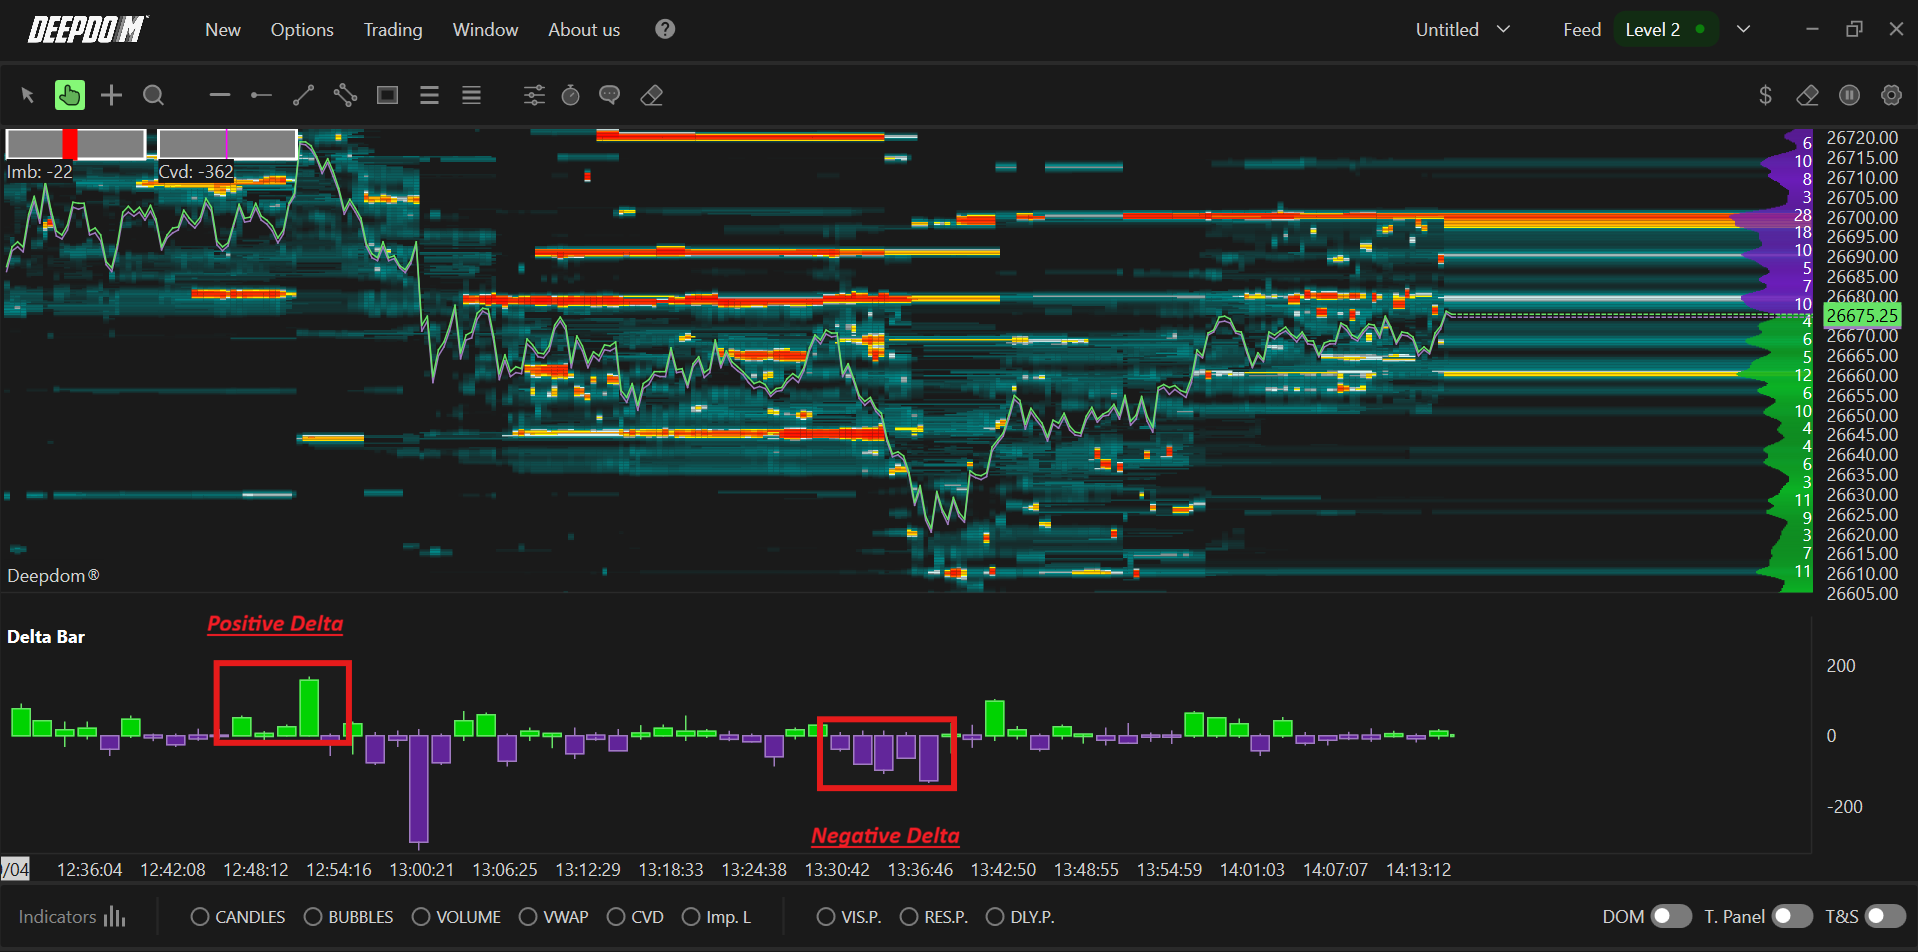The height and width of the screenshot is (952, 1918).
Task: Pick the two-point trend line tool
Action: click(x=303, y=95)
